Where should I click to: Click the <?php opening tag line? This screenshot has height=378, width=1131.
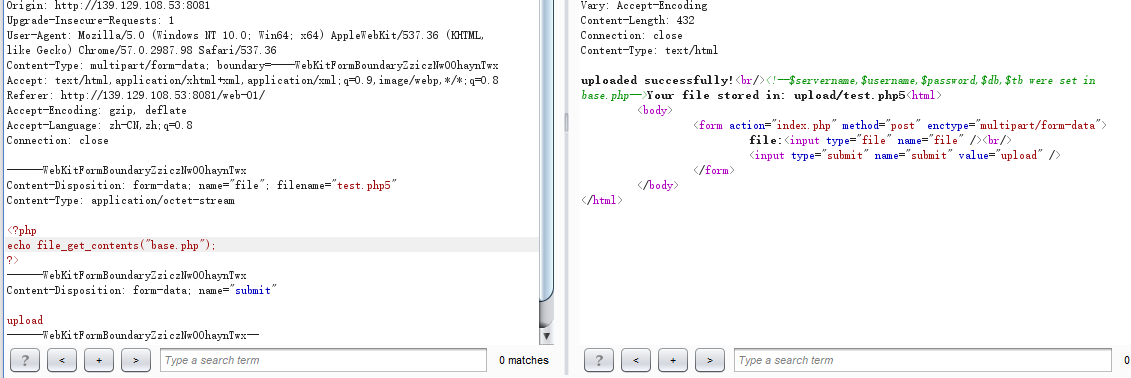point(22,231)
